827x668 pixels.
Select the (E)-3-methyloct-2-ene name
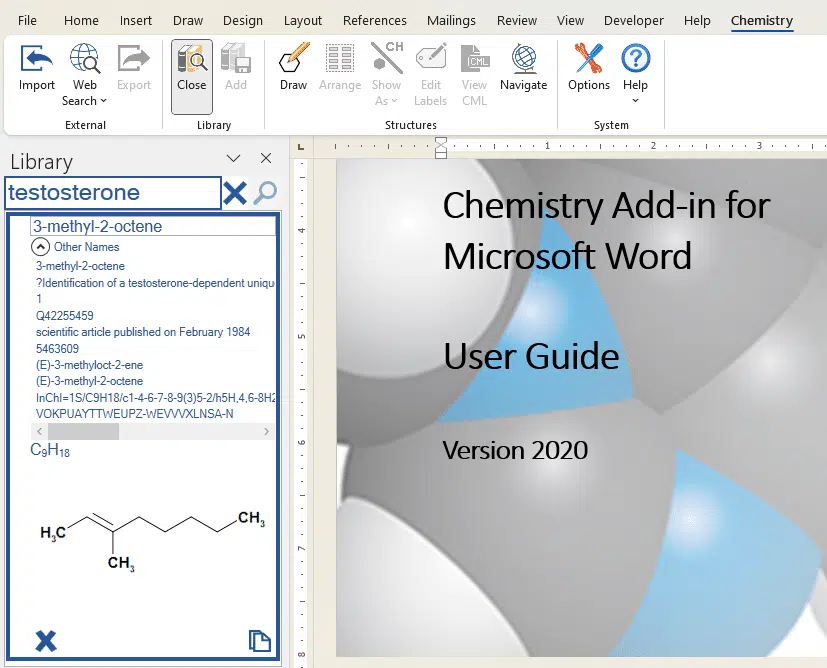(89, 365)
